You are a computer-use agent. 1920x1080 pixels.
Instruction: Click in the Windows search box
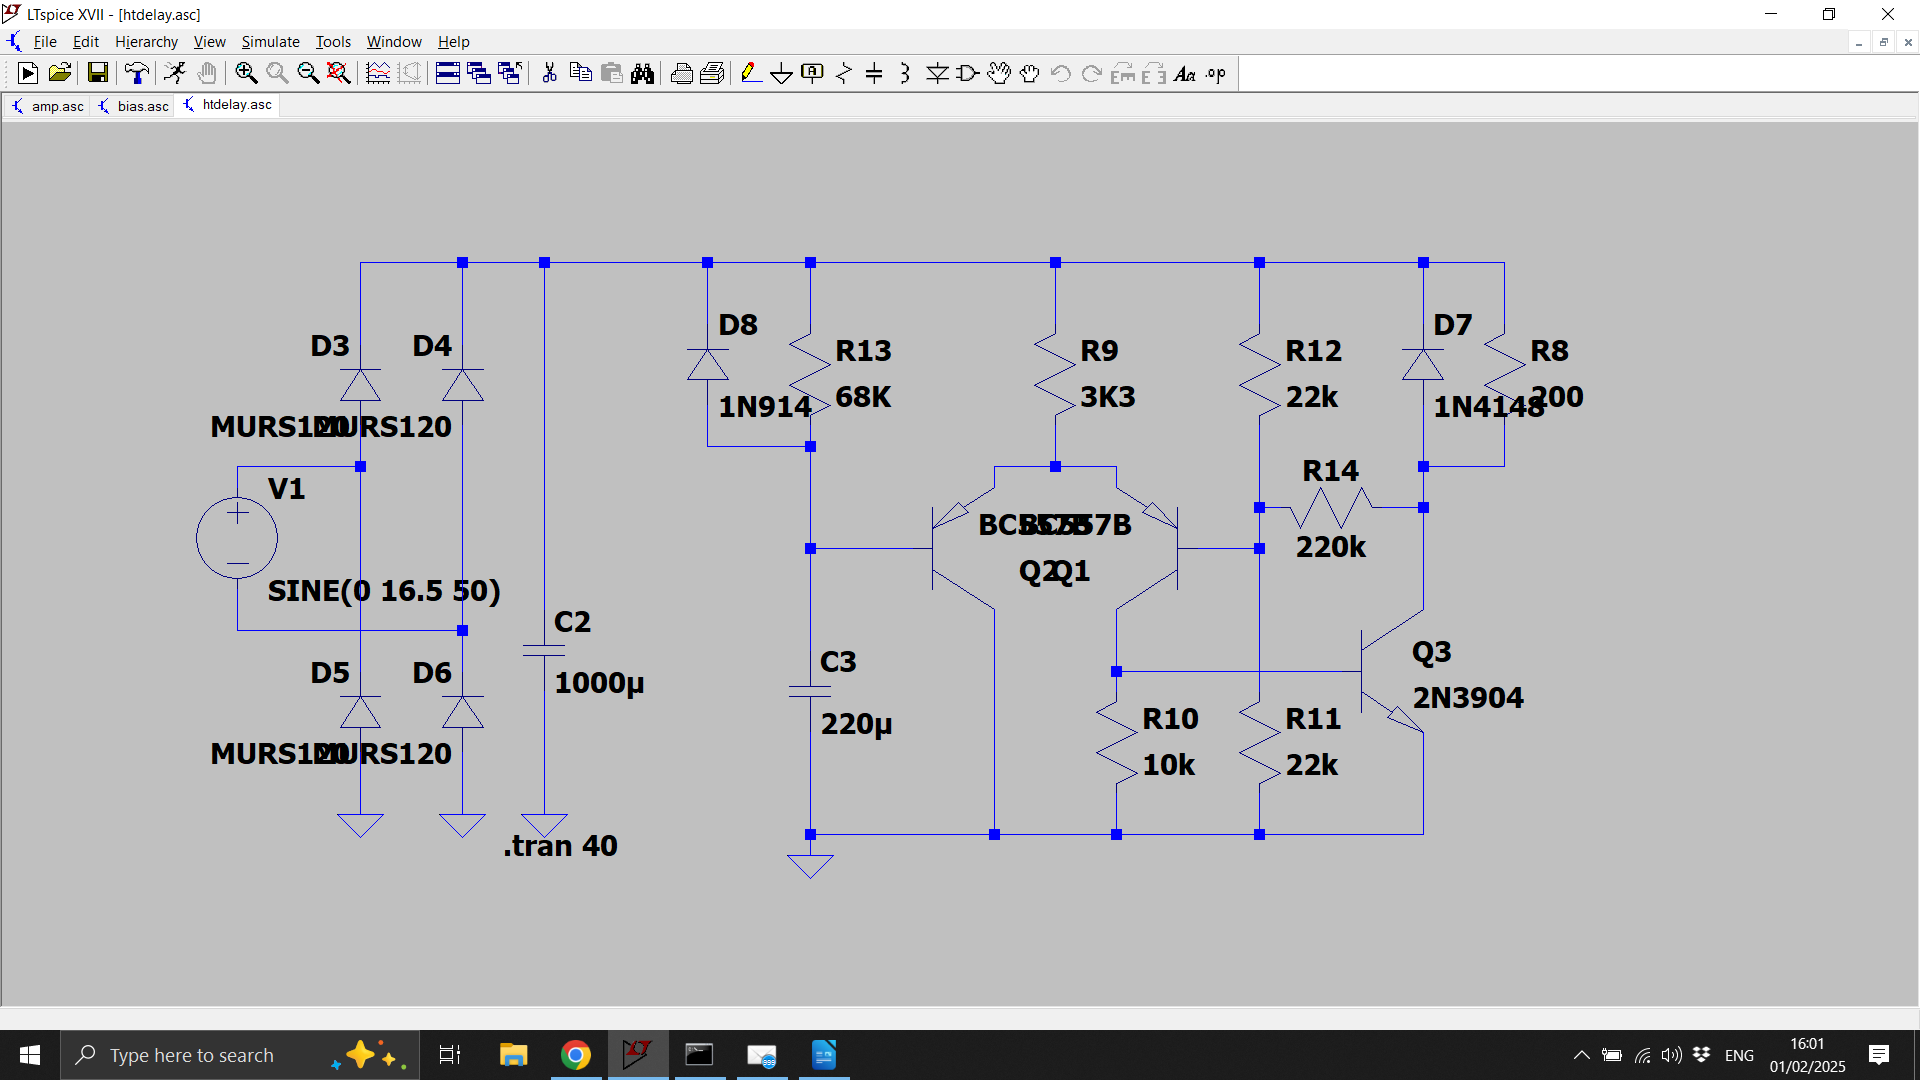(x=240, y=1055)
